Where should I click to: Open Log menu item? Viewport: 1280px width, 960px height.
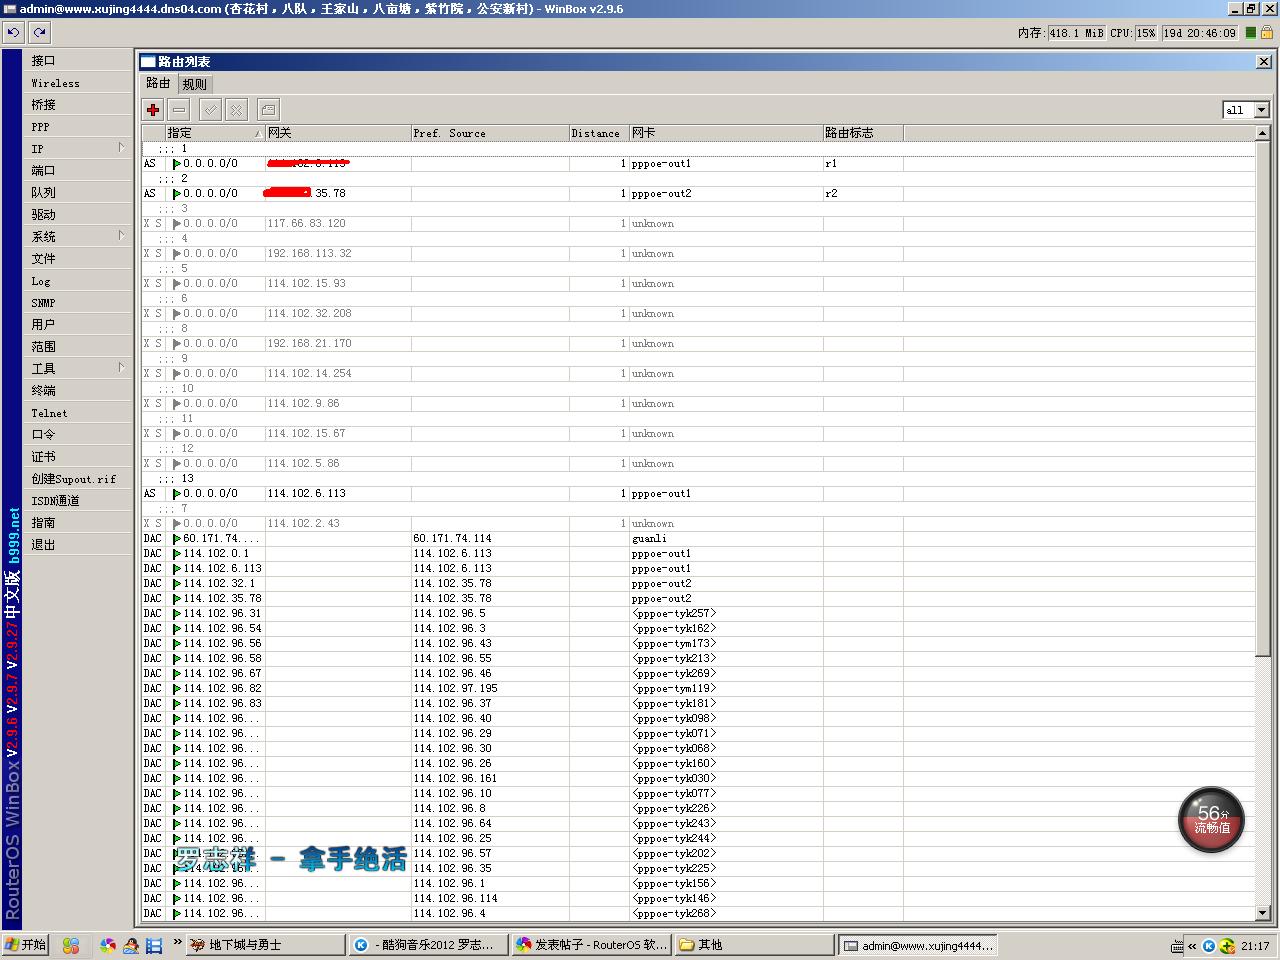coord(78,281)
